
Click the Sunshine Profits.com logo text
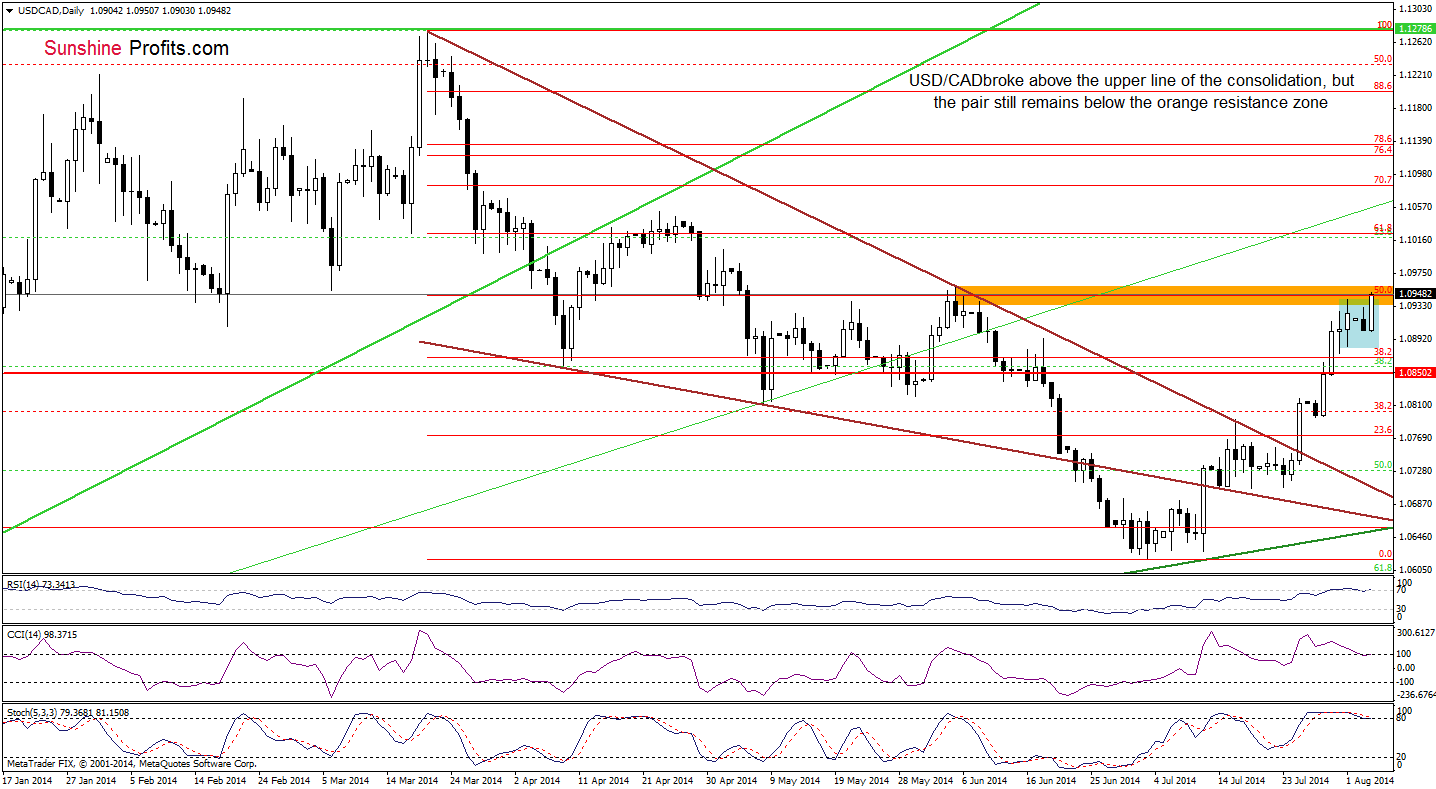pos(136,48)
